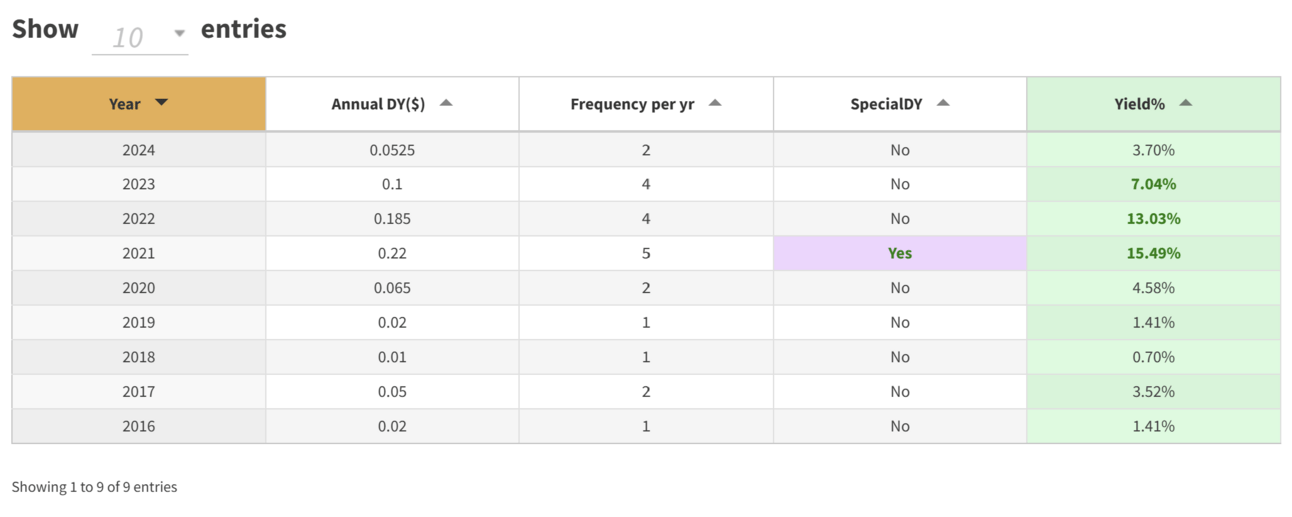The image size is (1292, 517).
Task: Click the 7.04% yield value
Action: click(1153, 184)
